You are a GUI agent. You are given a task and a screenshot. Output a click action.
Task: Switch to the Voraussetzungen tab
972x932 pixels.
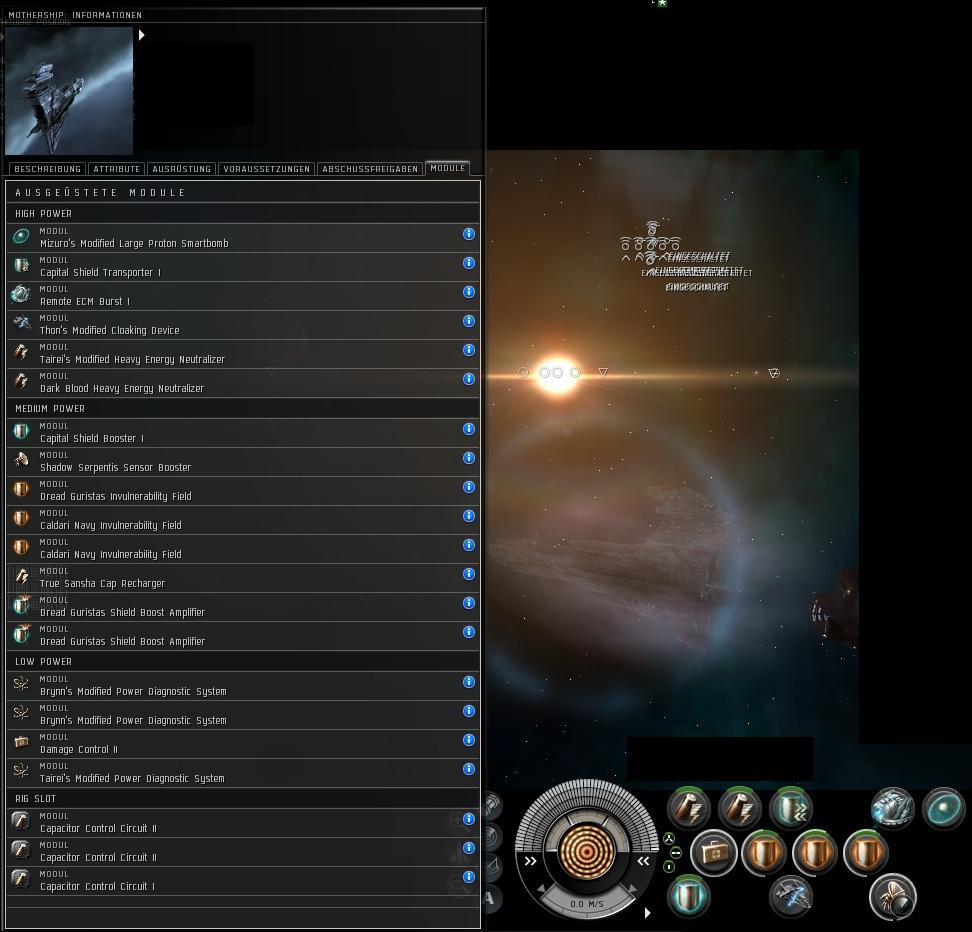tap(267, 169)
